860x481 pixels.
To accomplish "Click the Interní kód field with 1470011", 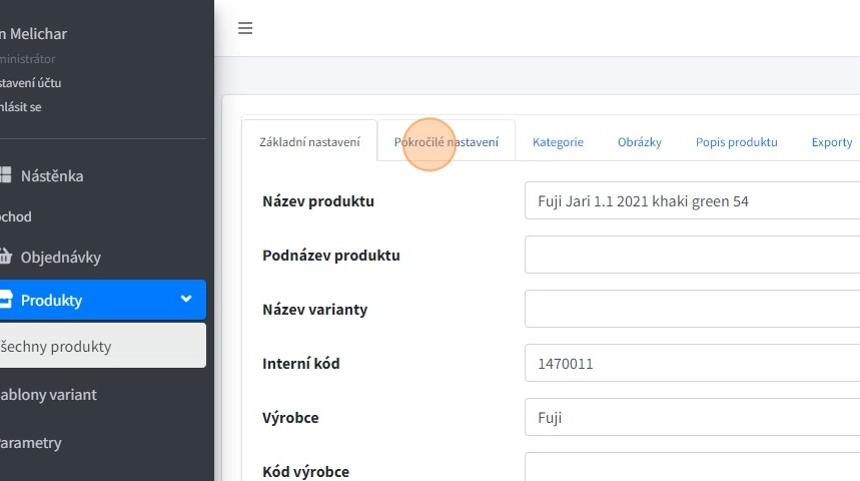I will 690,363.
